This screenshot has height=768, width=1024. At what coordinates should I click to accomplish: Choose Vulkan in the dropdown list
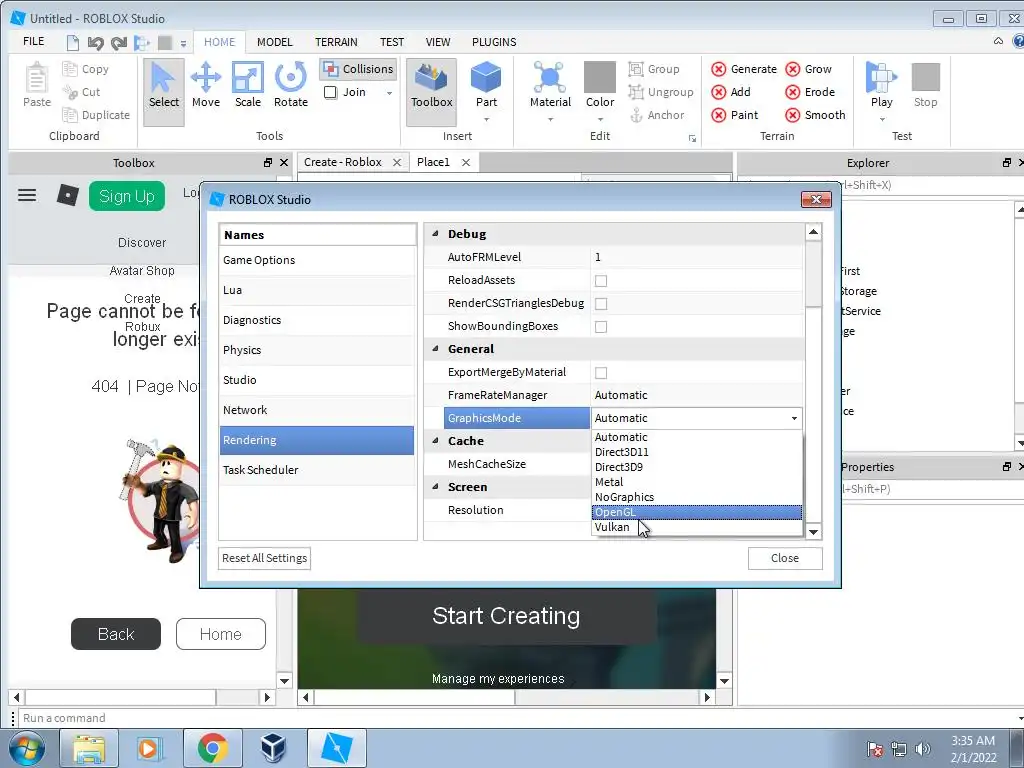[x=697, y=527]
